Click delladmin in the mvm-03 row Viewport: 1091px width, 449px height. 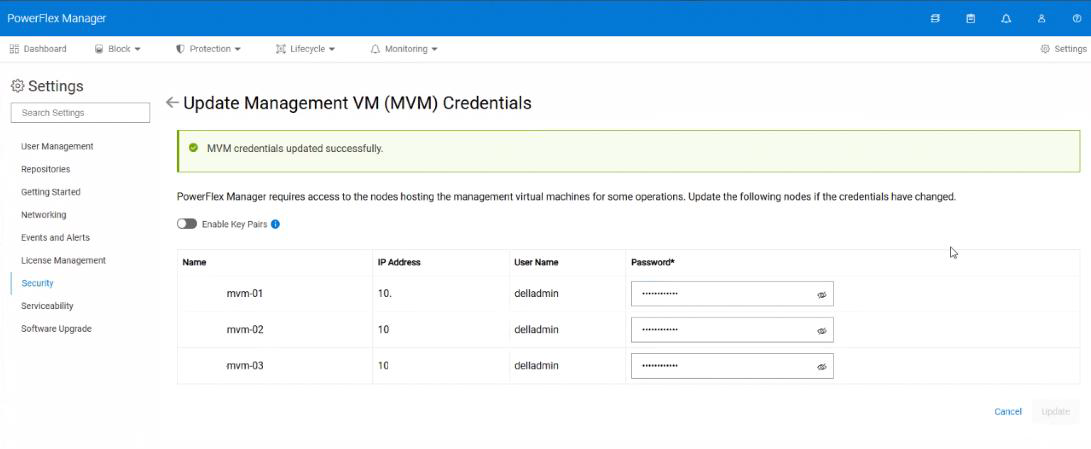point(536,366)
